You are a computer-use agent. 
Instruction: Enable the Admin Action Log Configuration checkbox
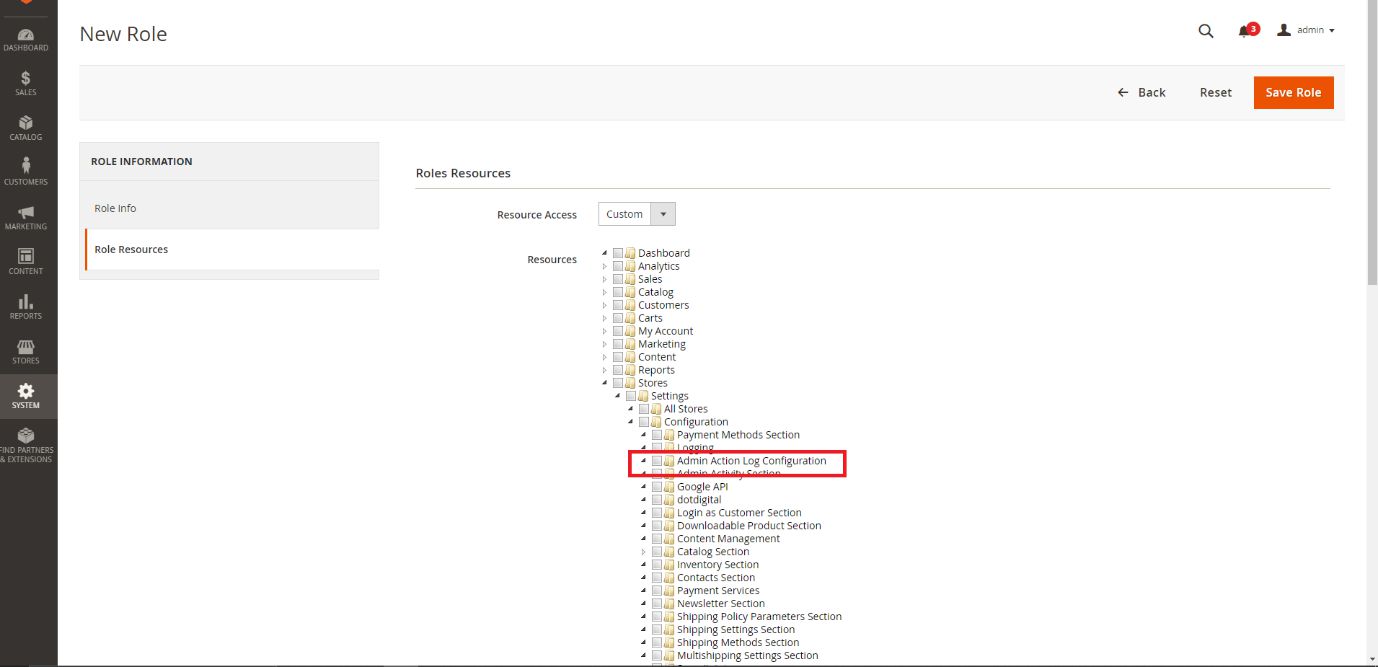click(x=657, y=461)
